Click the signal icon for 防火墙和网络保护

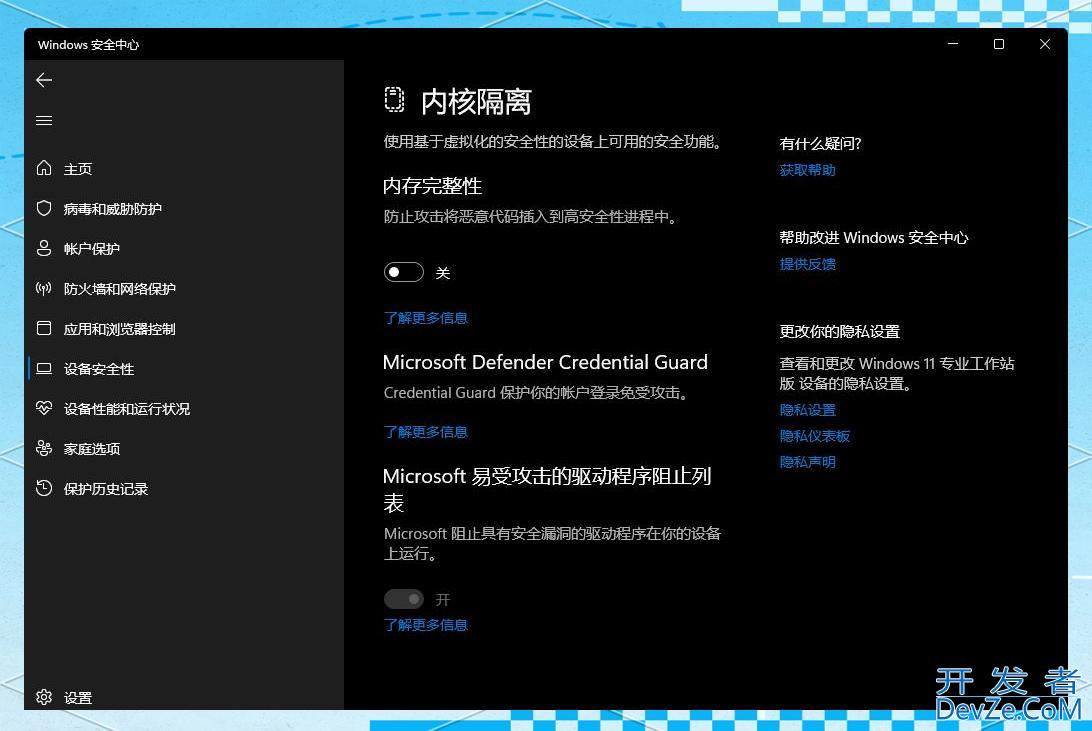pos(44,288)
